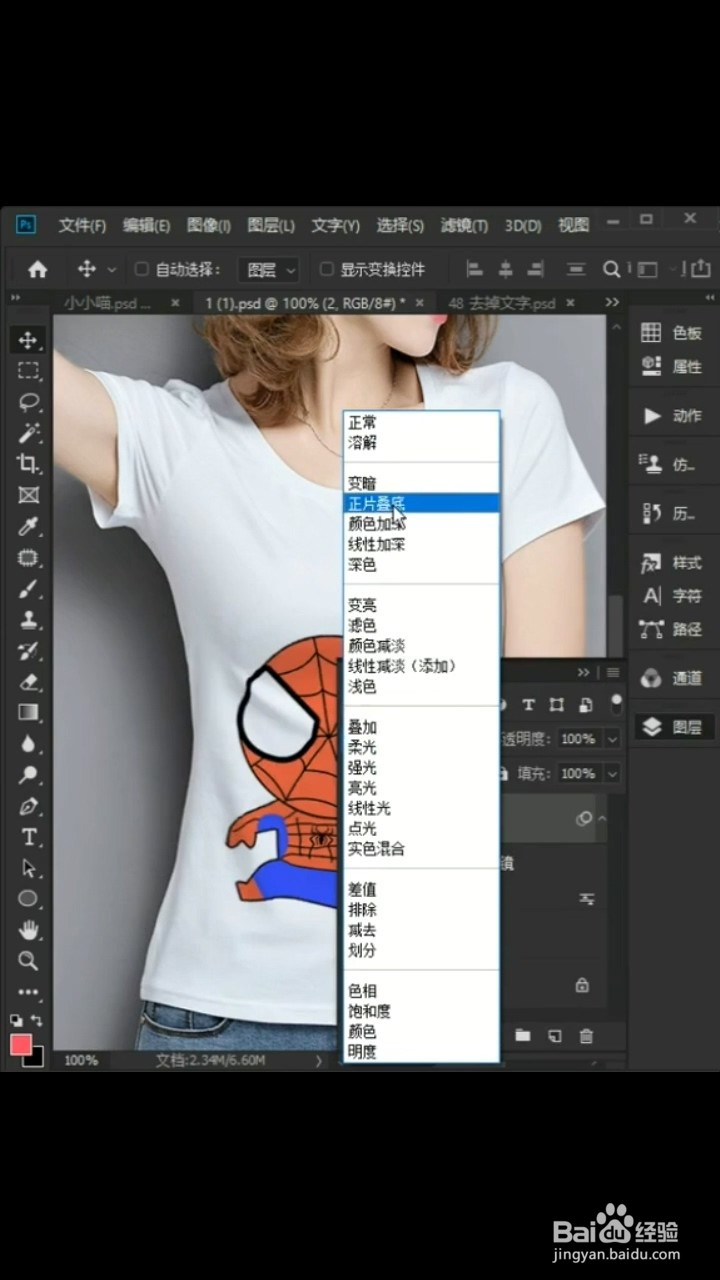Open the 不透明度 100% dropdown arrow
The height and width of the screenshot is (1280, 720).
click(x=612, y=739)
